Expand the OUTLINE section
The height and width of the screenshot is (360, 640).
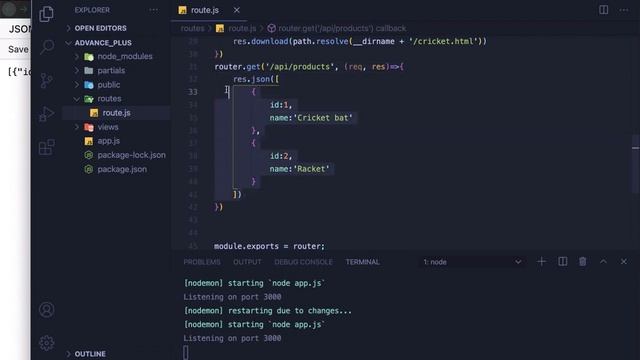click(x=90, y=354)
